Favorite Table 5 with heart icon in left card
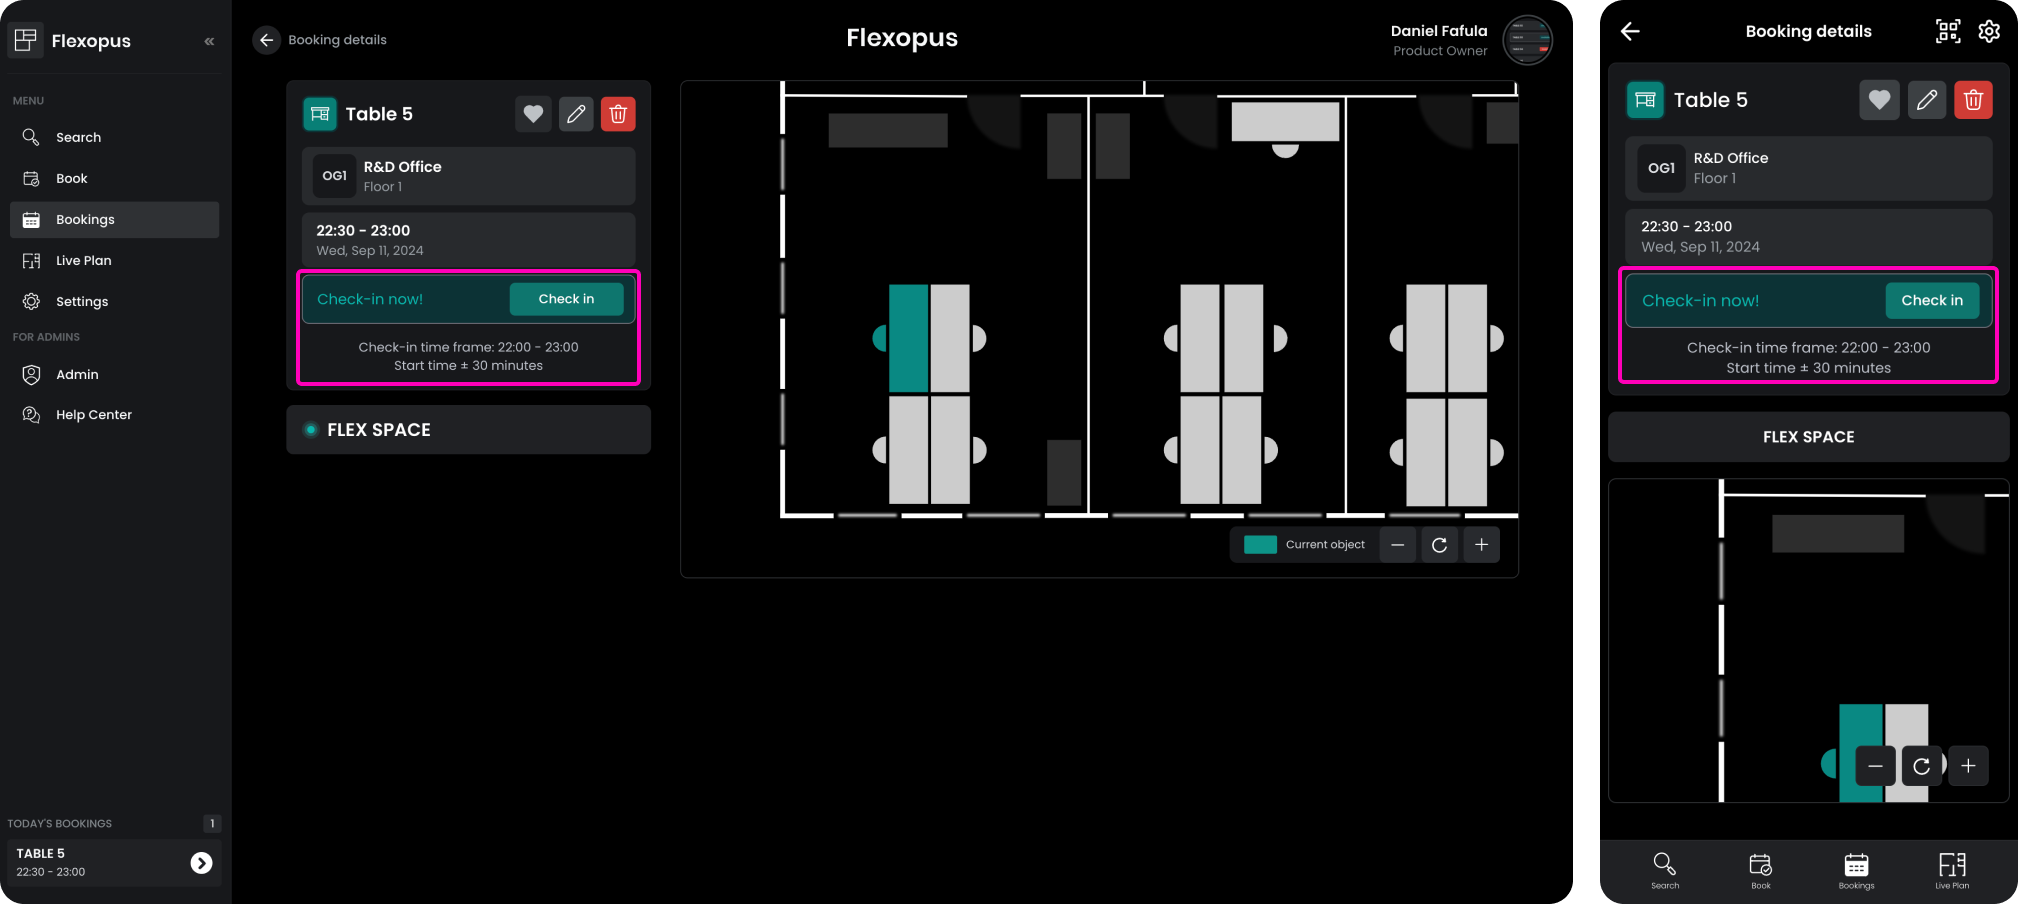Image resolution: width=2018 pixels, height=904 pixels. pyautogui.click(x=533, y=114)
